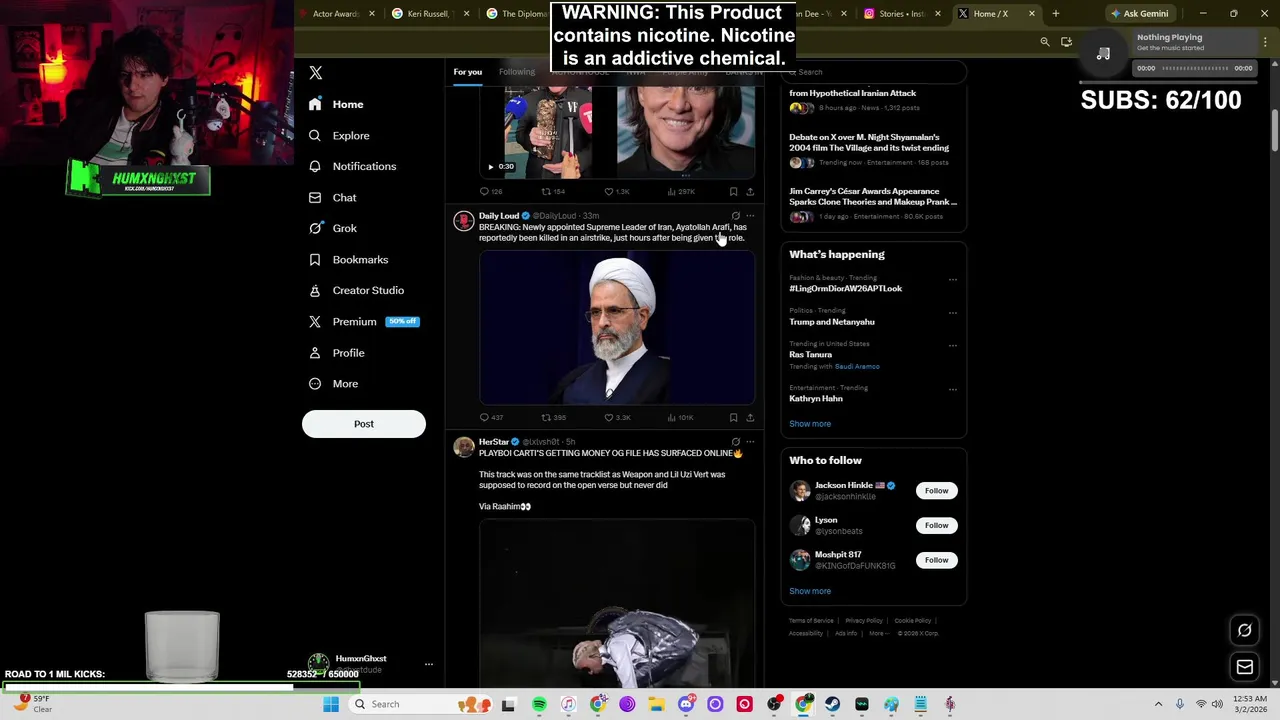Click the Post button

(x=364, y=424)
